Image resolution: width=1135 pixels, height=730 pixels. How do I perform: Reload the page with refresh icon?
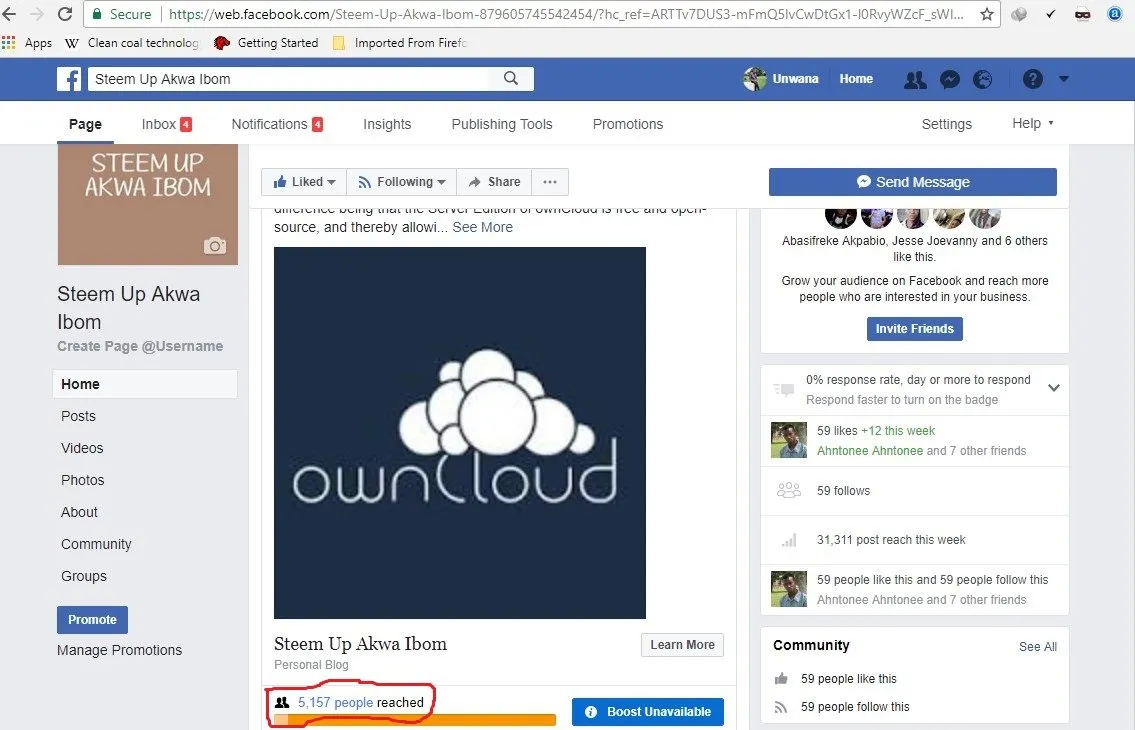click(65, 14)
